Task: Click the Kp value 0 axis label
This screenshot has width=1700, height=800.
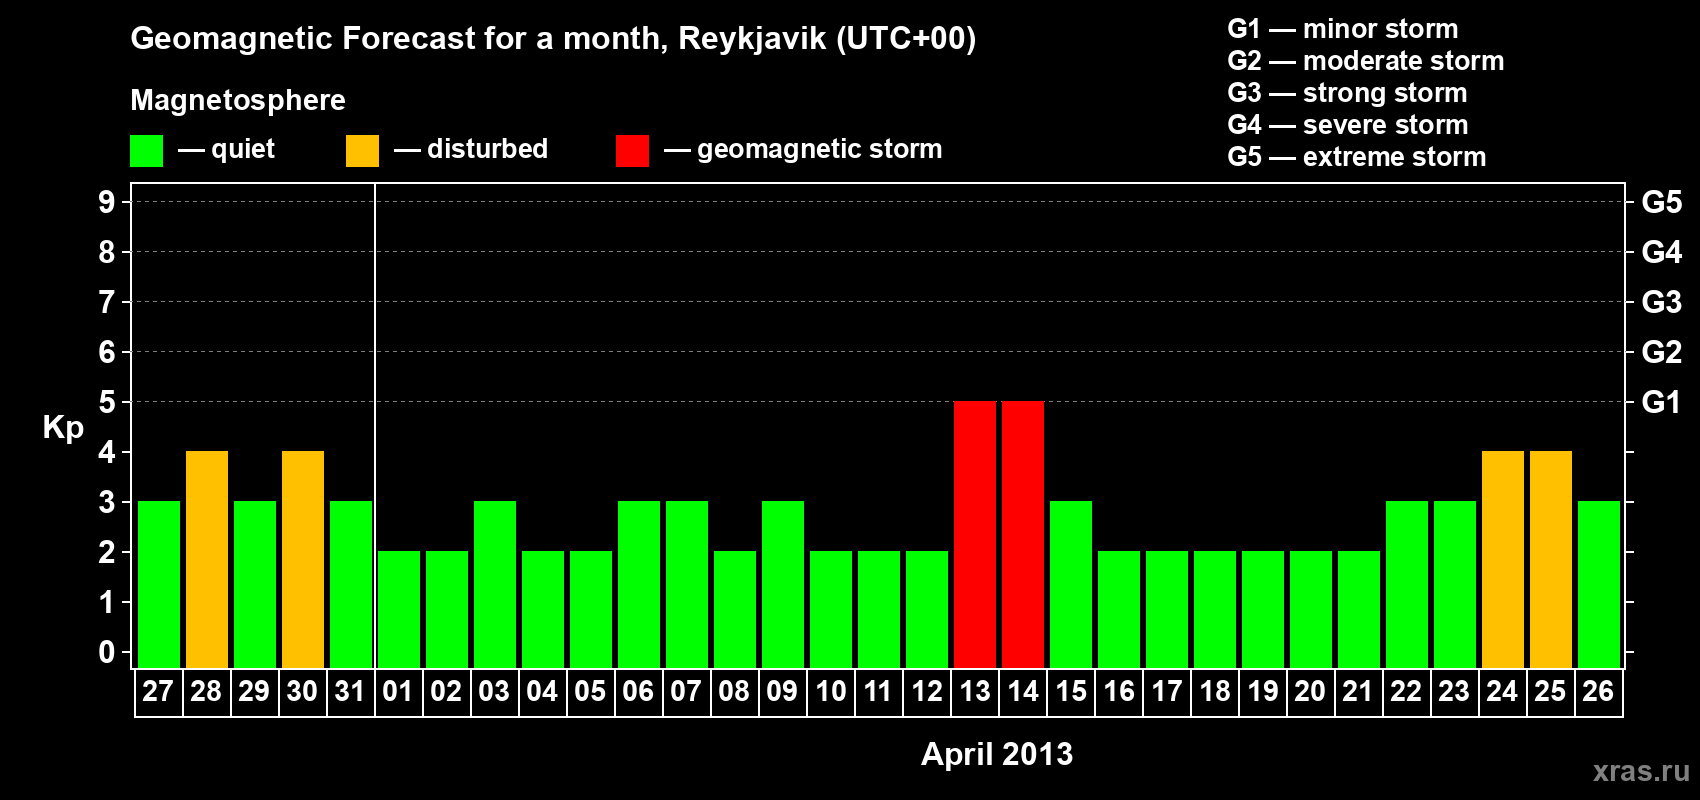Action: click(x=107, y=652)
